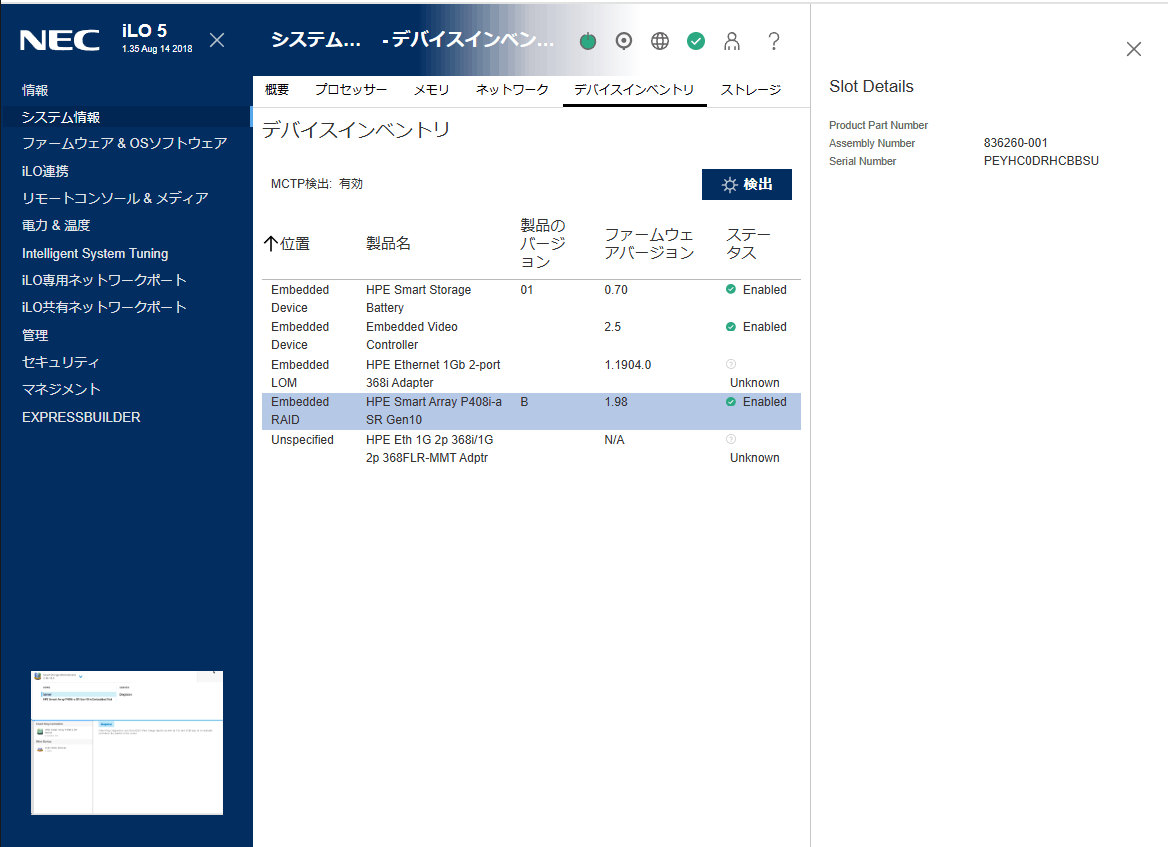Switch to the メモリ tab
Screen dimensions: 1168x847
point(431,89)
